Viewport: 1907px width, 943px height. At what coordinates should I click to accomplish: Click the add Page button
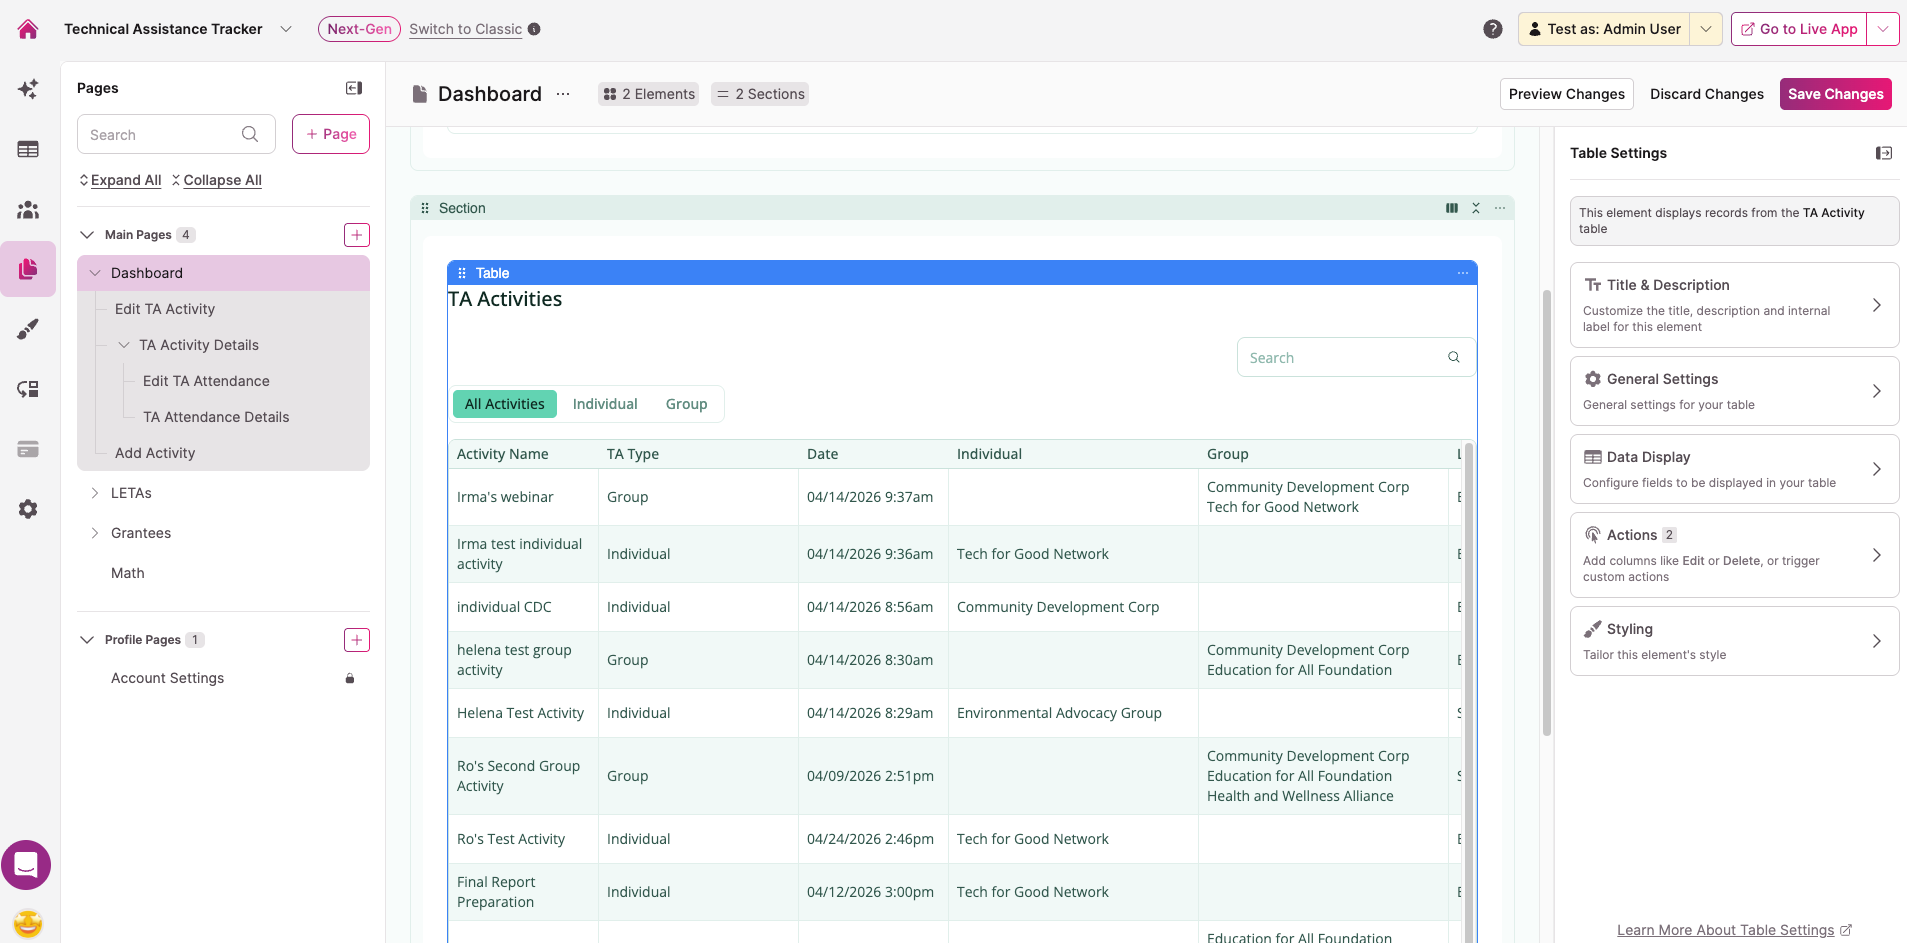tap(331, 134)
